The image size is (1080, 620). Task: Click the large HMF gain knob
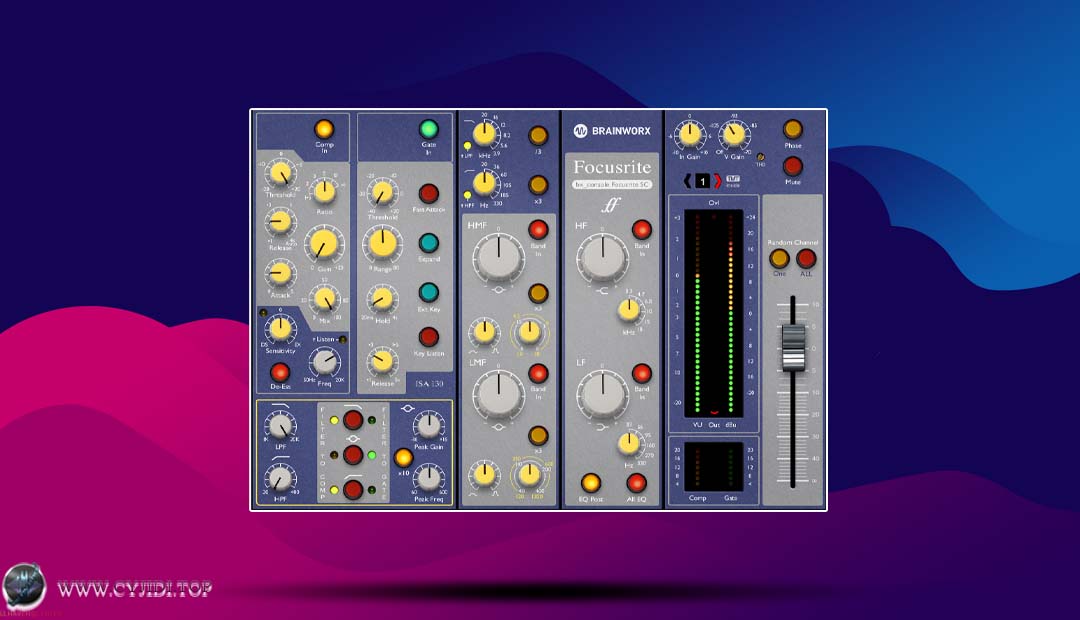[498, 256]
